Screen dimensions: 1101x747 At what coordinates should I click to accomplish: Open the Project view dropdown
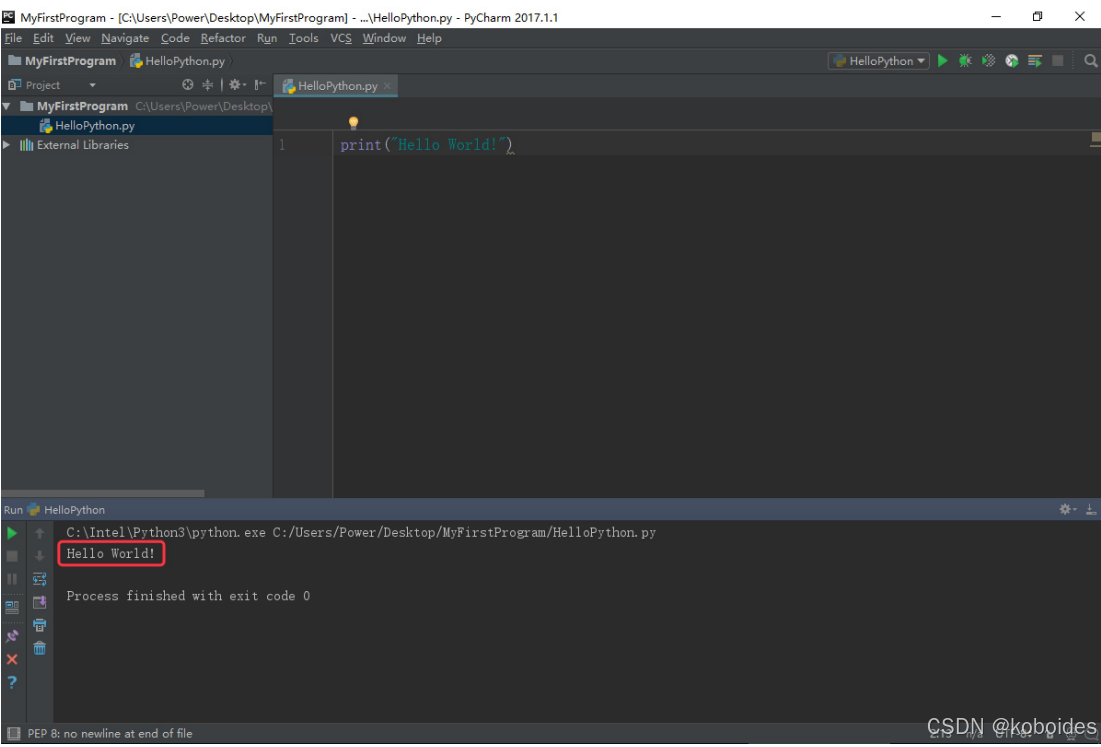92,85
